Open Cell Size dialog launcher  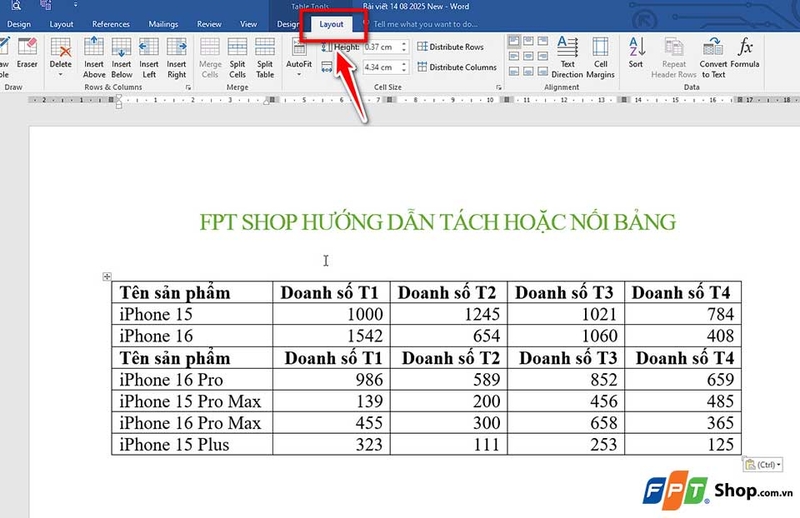(x=498, y=87)
